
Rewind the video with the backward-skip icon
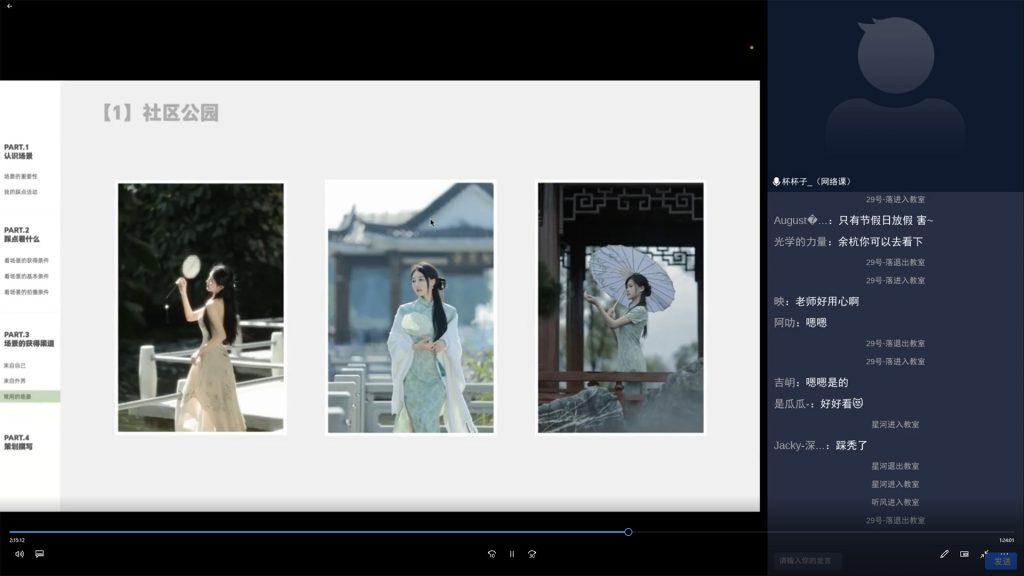pyautogui.click(x=491, y=554)
